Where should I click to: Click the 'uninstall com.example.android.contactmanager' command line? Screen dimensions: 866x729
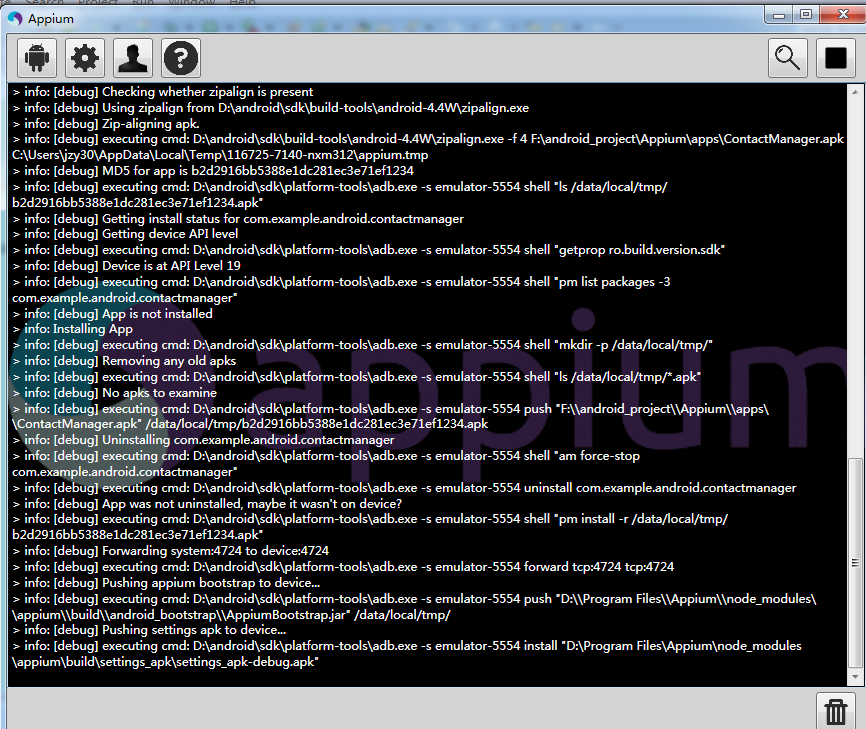tap(405, 488)
